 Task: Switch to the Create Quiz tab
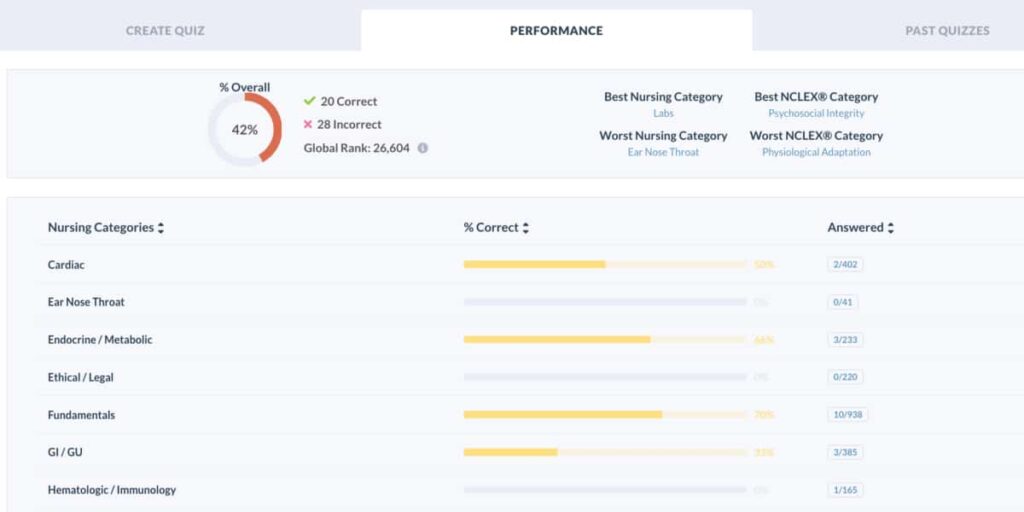pos(165,30)
